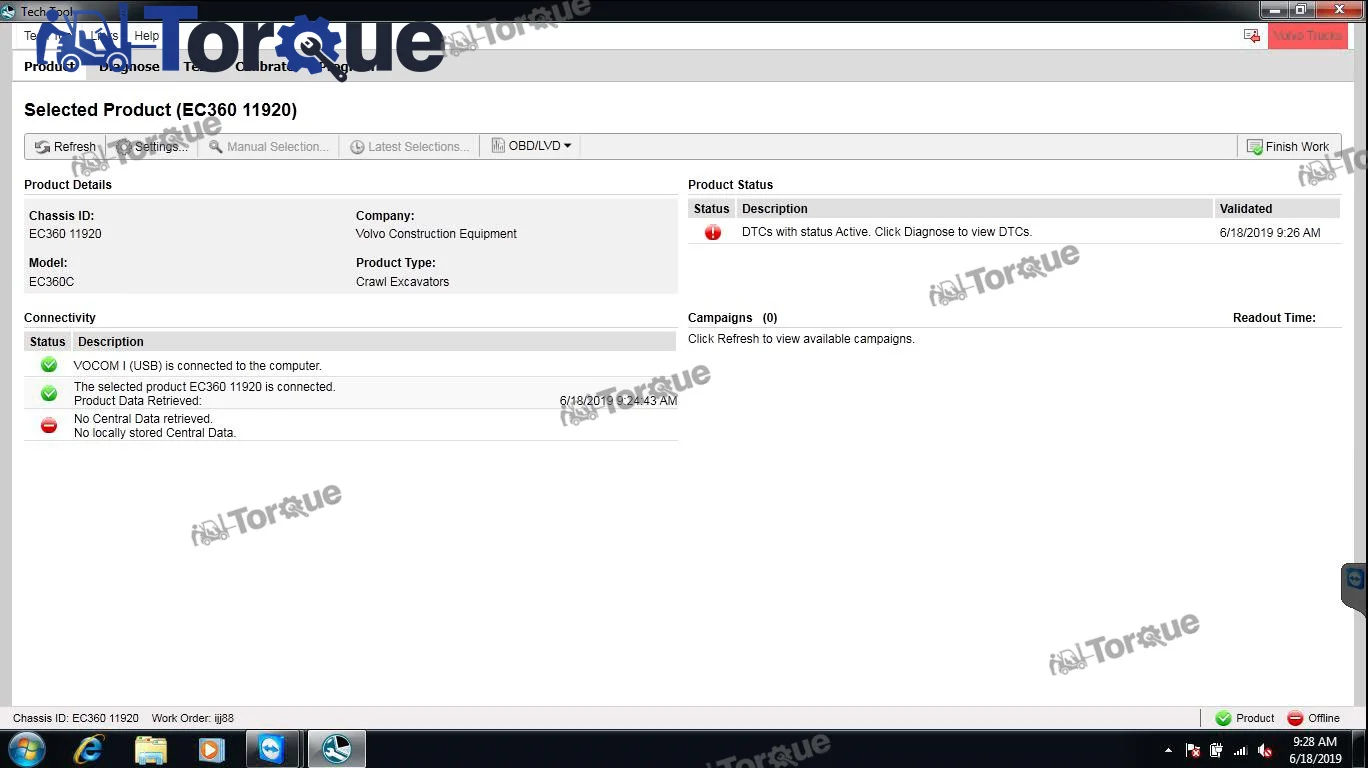Click the Description header in Product Status

[x=974, y=209]
